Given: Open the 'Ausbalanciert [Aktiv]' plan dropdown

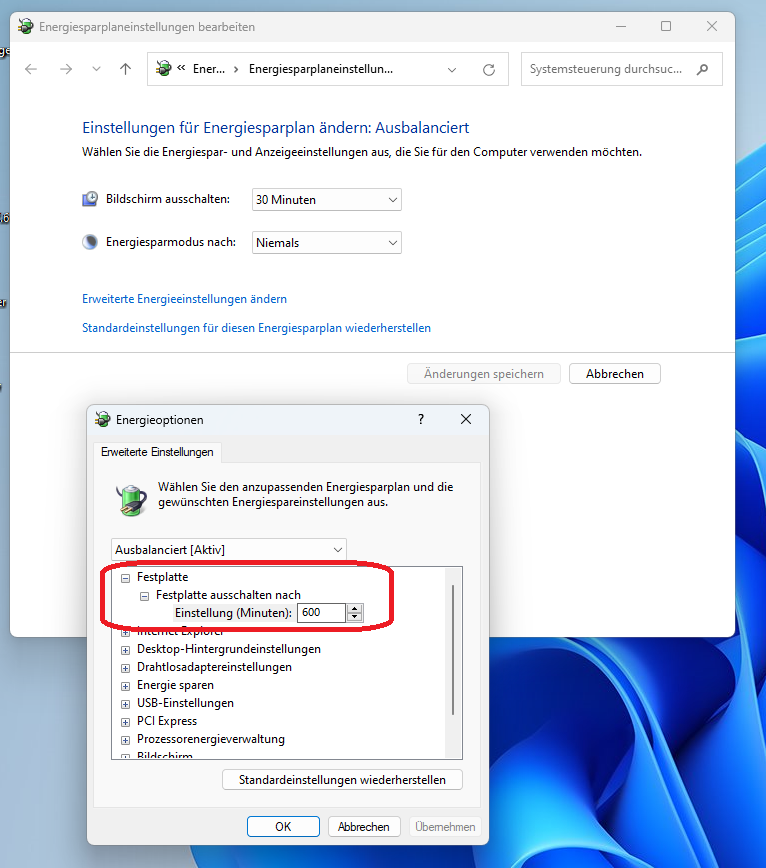Looking at the screenshot, I should tap(229, 550).
